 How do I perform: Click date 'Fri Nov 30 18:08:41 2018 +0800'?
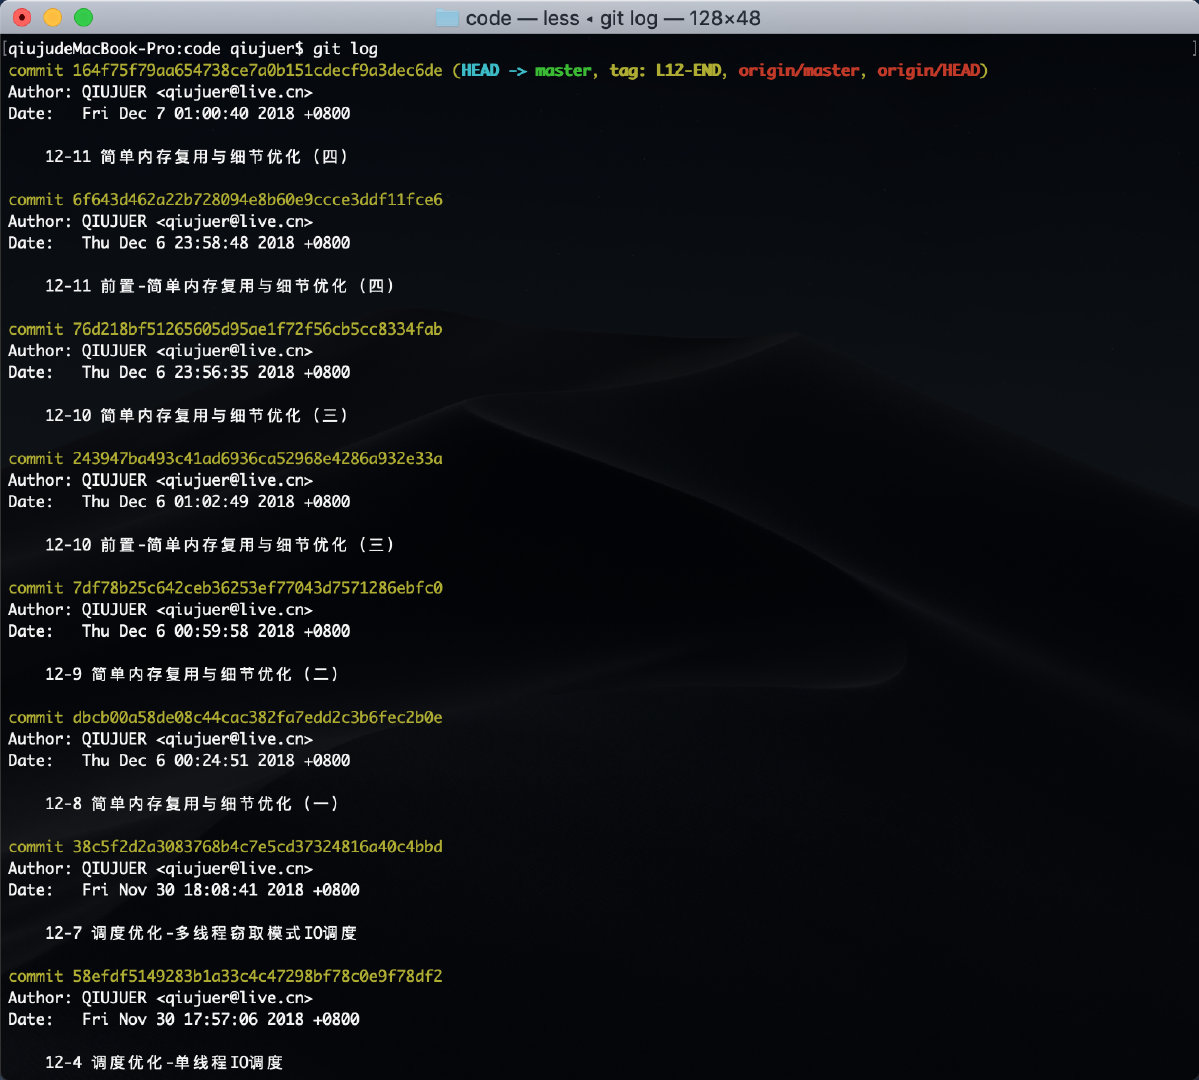pyautogui.click(x=220, y=890)
